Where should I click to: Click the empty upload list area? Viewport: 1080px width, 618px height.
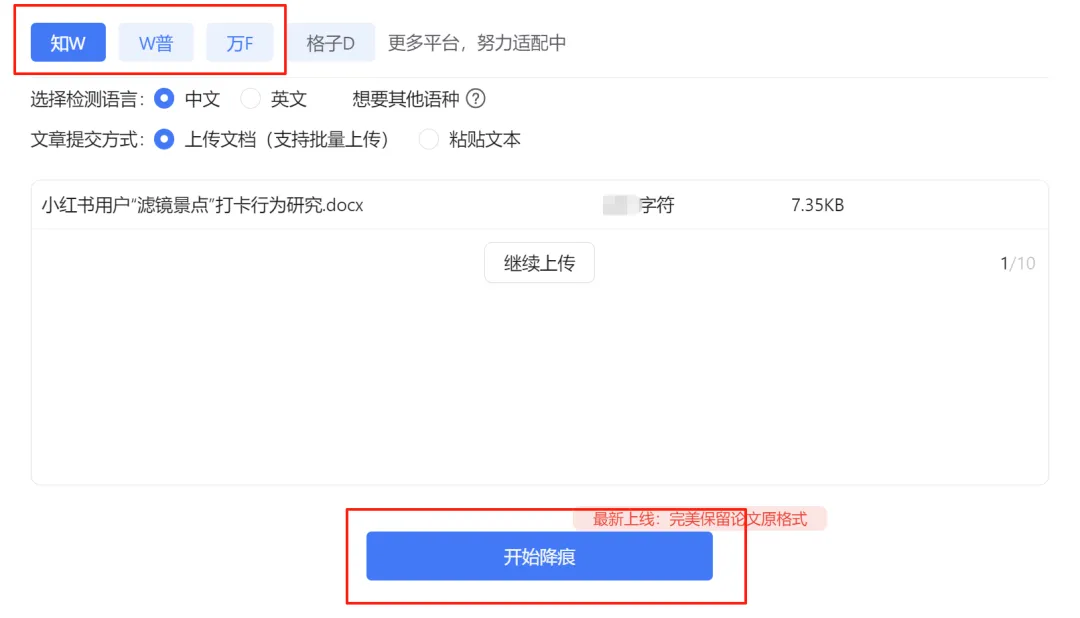[539, 386]
